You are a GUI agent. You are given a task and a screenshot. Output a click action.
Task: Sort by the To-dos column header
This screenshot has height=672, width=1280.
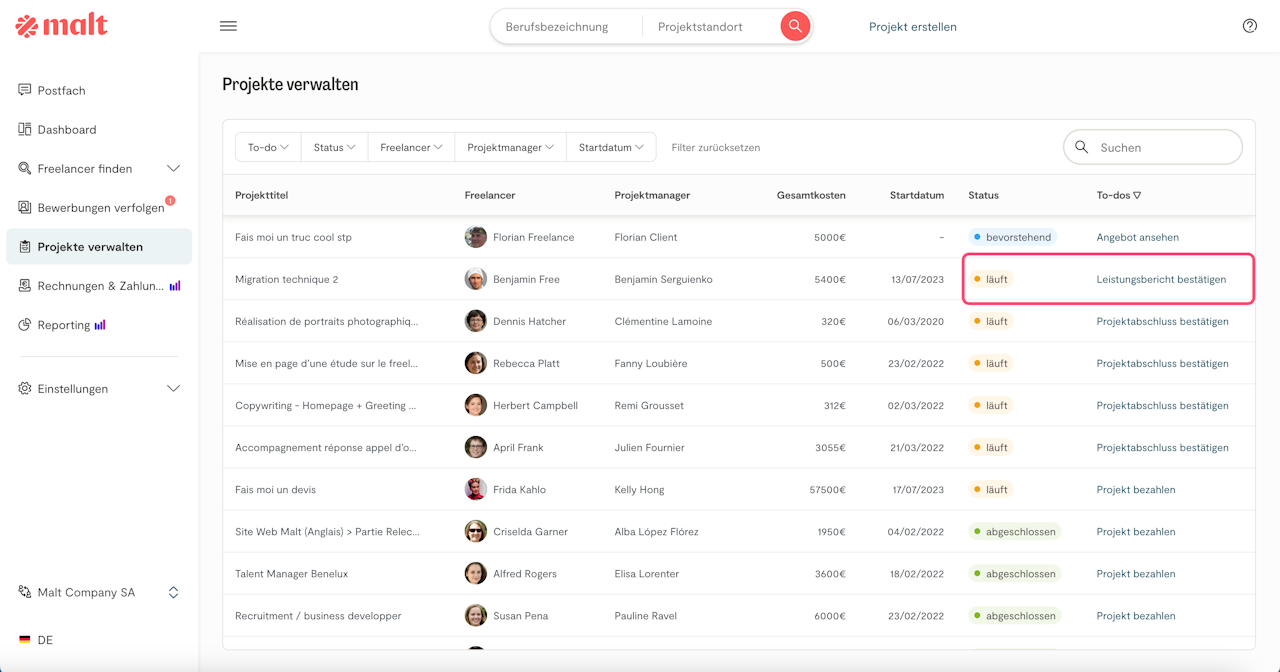tap(1118, 195)
